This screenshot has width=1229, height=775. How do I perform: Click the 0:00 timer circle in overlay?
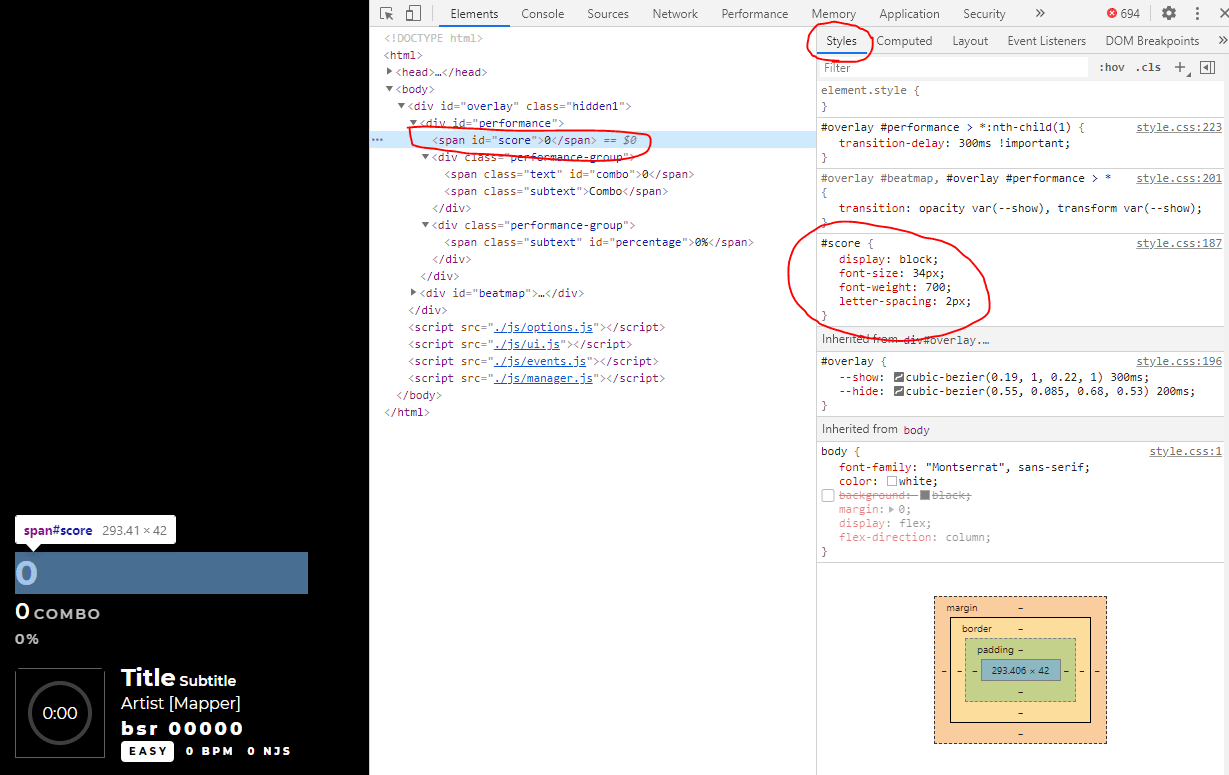point(60,713)
